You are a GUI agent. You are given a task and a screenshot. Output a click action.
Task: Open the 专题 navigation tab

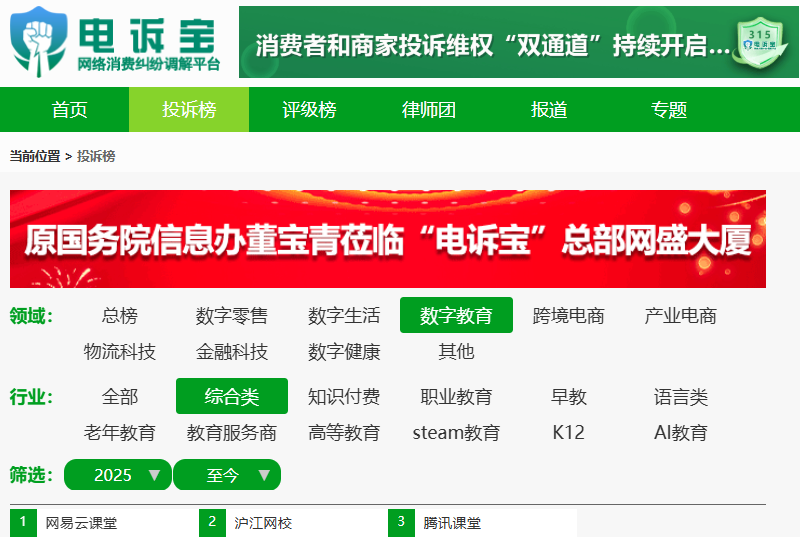(668, 110)
